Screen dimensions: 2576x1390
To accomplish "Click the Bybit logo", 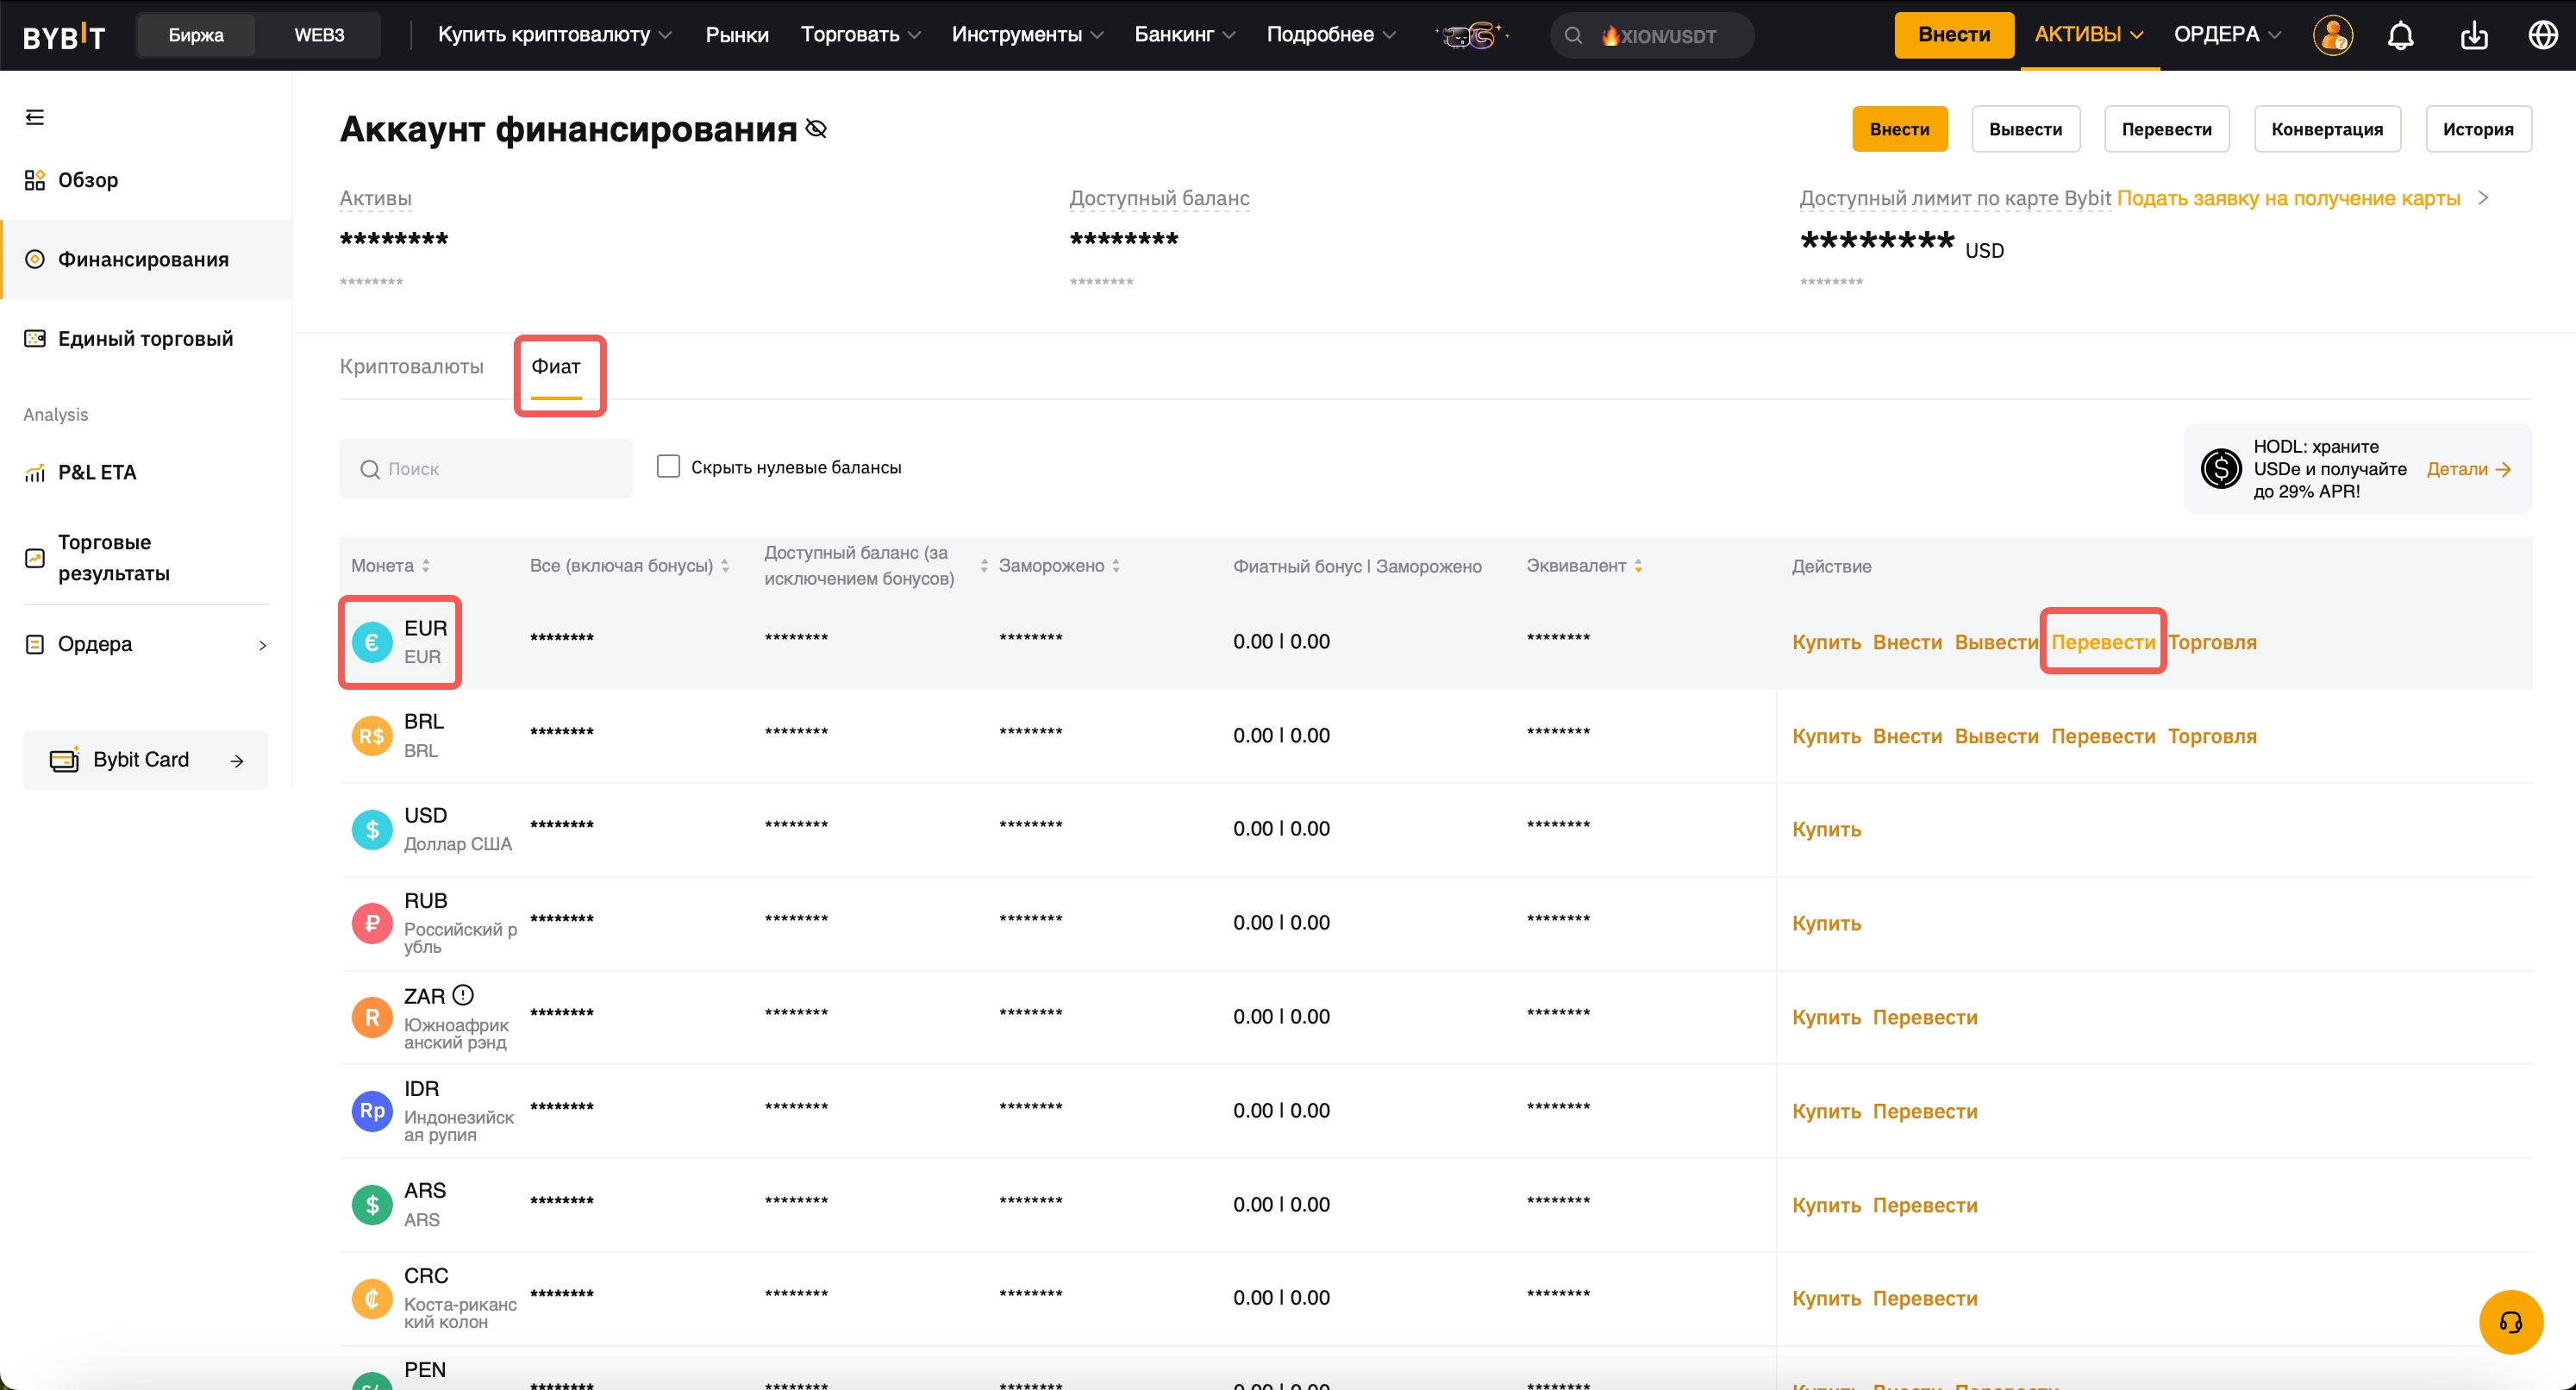I will pos(63,36).
